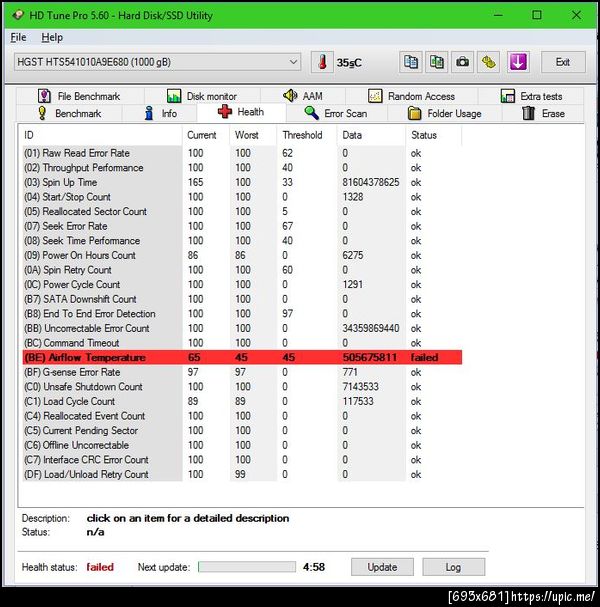This screenshot has height=607, width=600.
Task: Click the HD Tune Pro title bar icon
Action: (18, 15)
